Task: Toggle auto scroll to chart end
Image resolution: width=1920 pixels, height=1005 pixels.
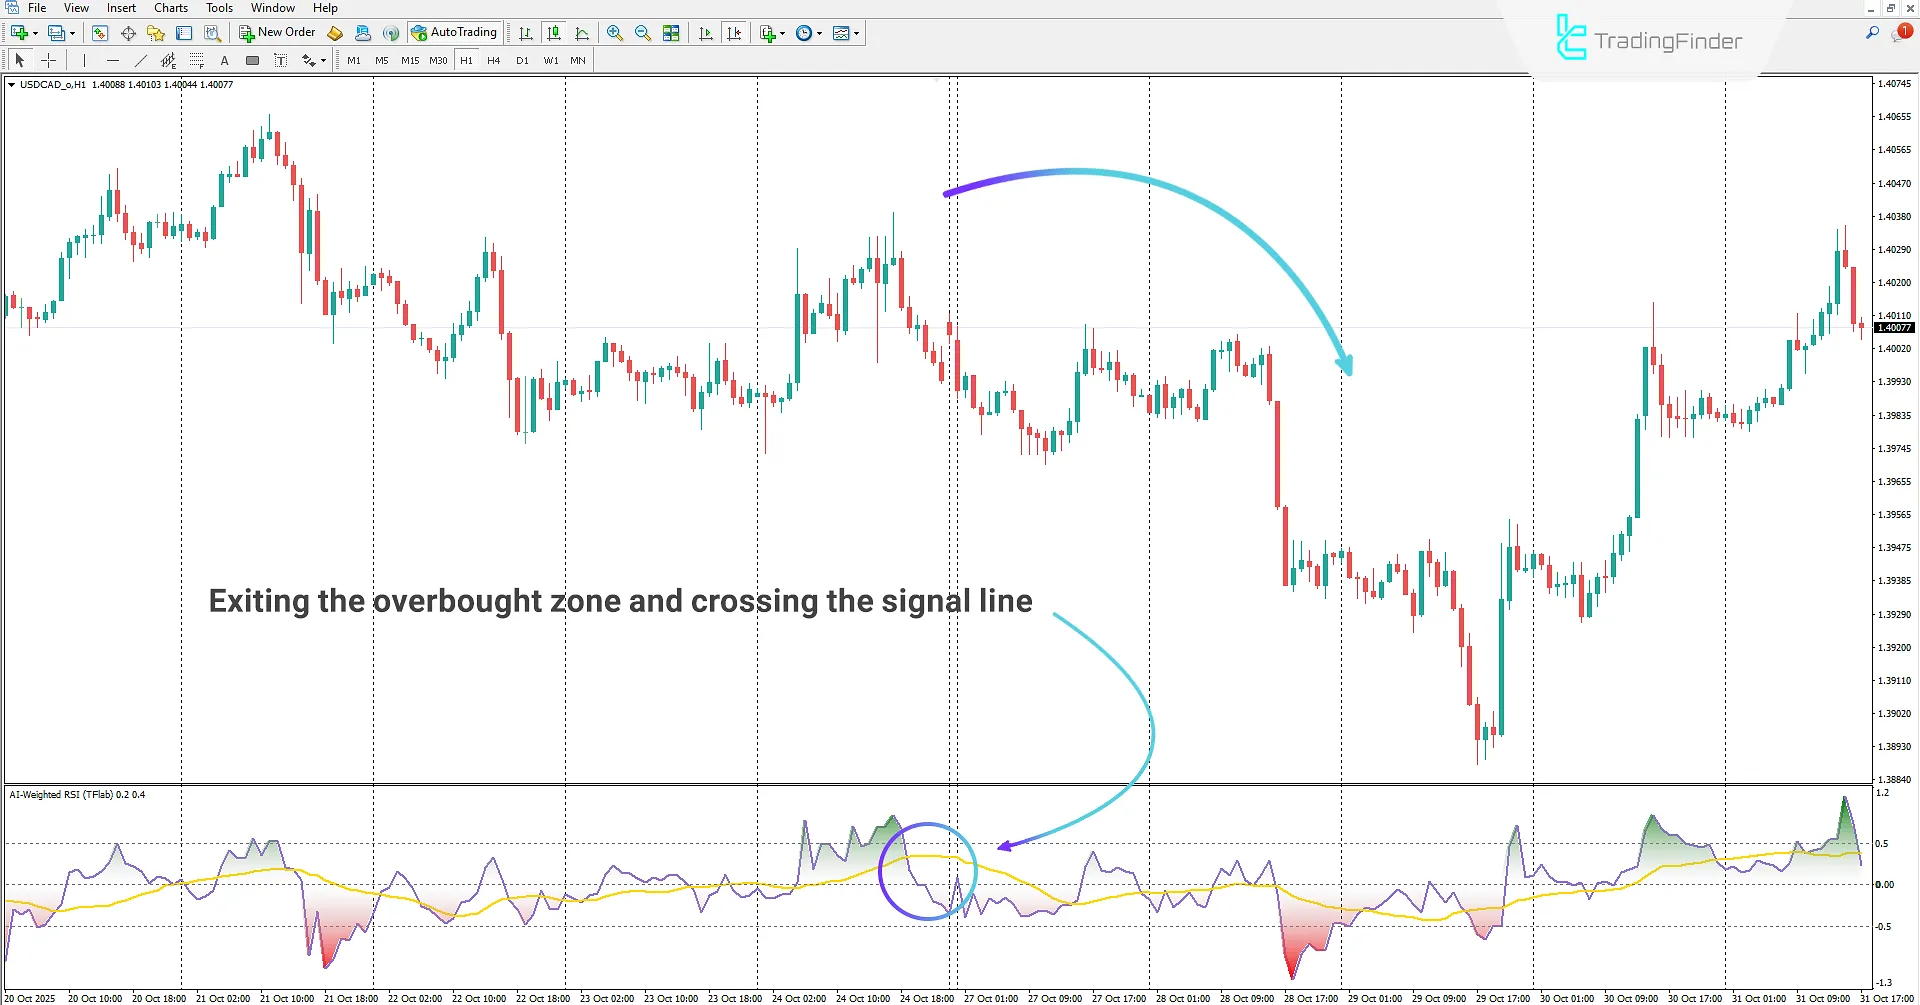Action: [x=705, y=32]
